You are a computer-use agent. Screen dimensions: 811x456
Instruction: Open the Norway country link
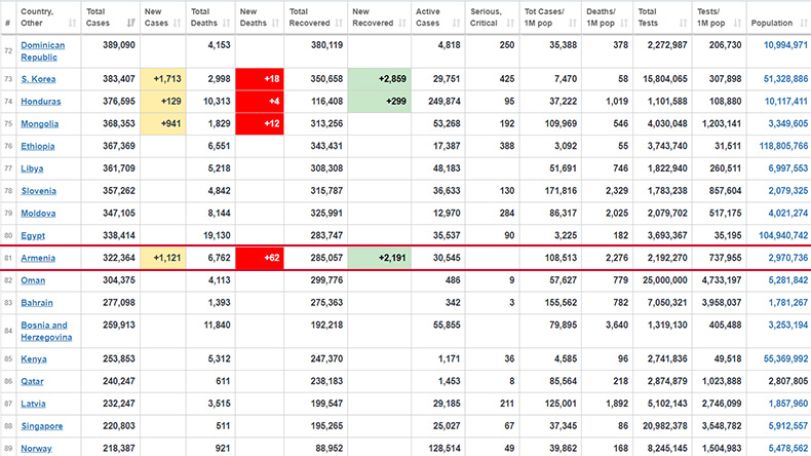point(36,448)
